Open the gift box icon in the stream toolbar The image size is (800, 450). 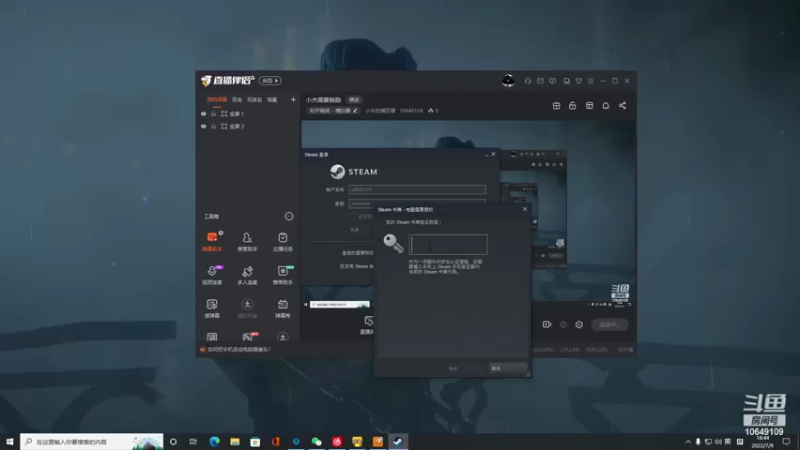tap(556, 106)
